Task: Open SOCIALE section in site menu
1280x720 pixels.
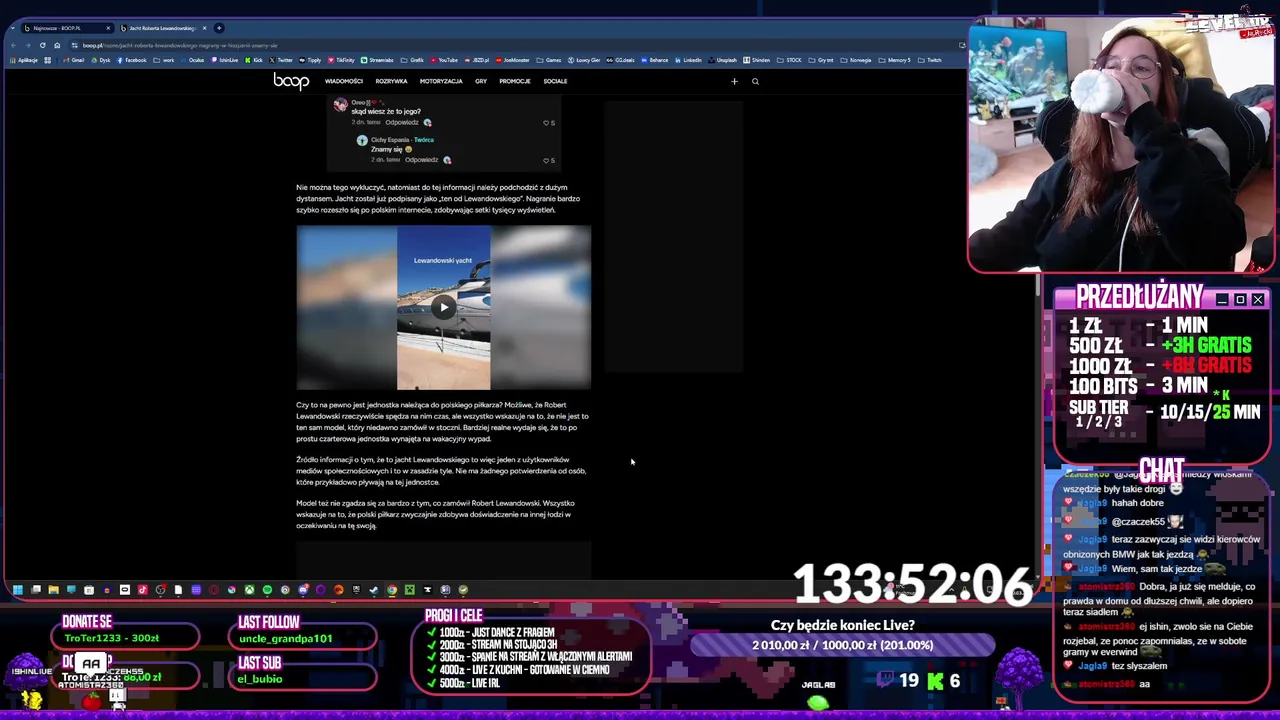Action: click(x=555, y=81)
